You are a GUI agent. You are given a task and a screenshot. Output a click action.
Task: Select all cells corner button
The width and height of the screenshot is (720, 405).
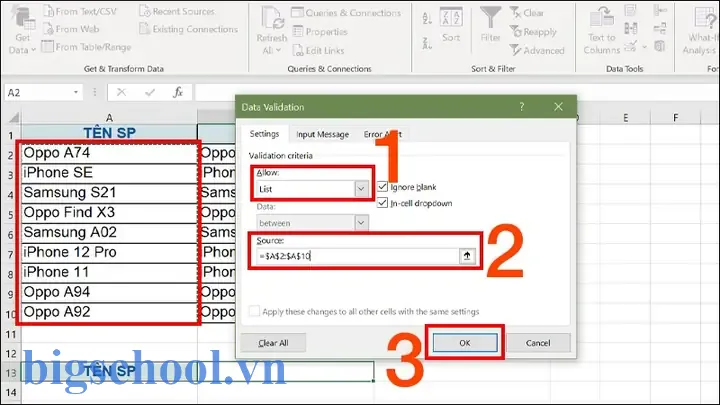(13, 118)
